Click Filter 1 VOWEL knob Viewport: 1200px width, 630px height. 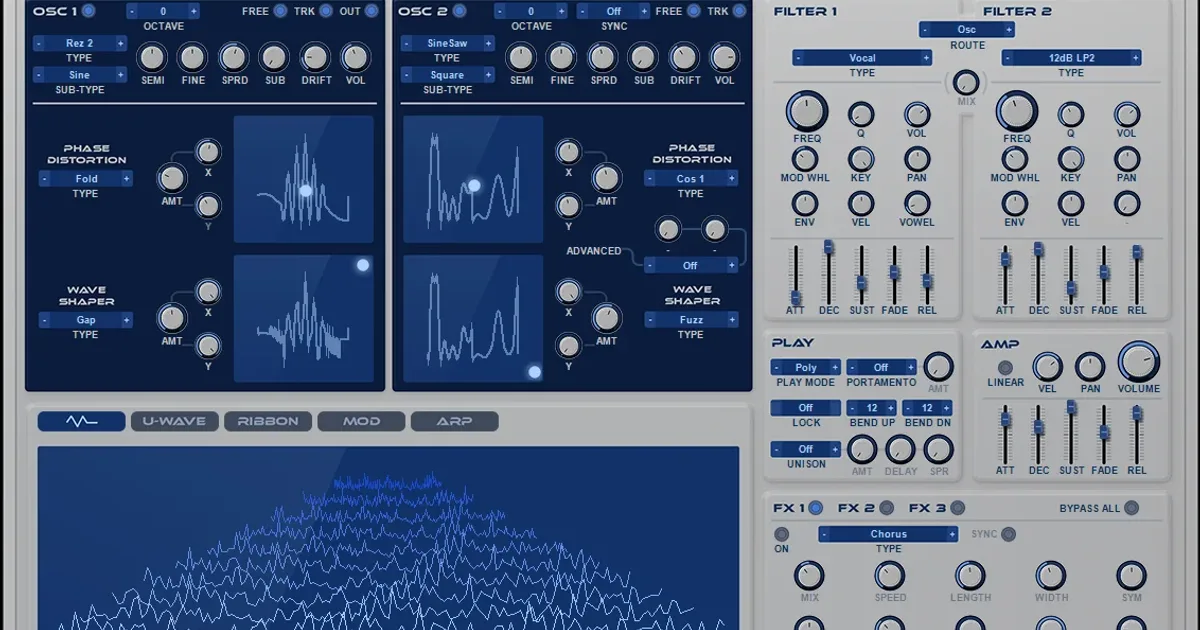pyautogui.click(x=916, y=204)
